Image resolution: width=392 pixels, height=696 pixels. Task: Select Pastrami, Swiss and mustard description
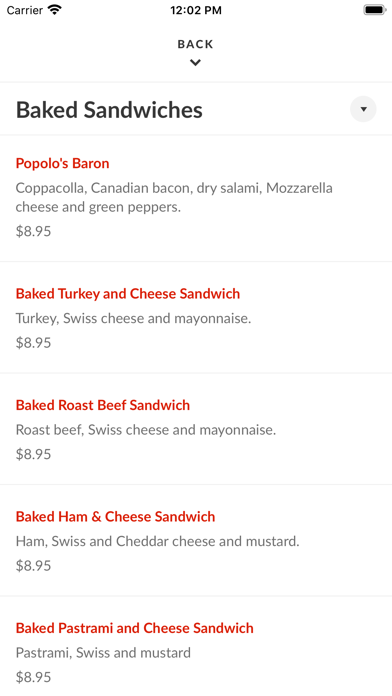click(x=103, y=652)
